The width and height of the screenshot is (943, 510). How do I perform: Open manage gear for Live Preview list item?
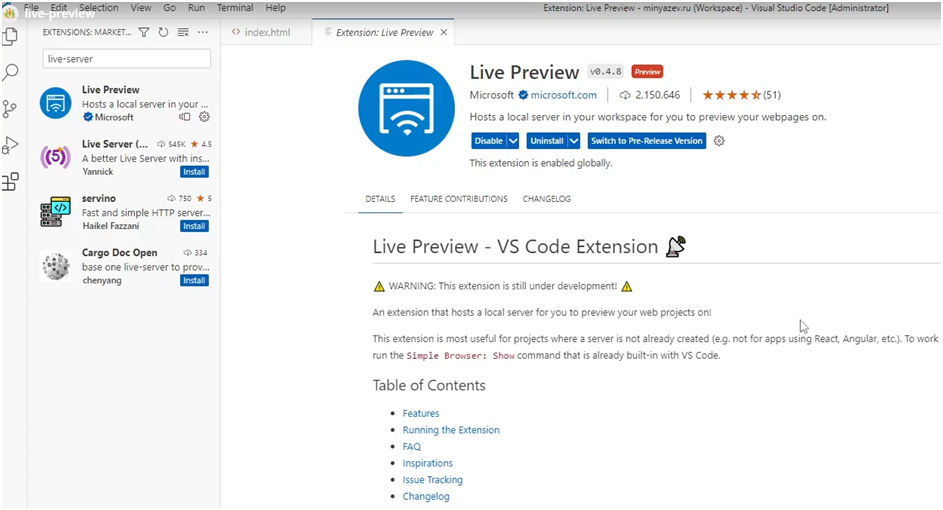click(x=204, y=117)
